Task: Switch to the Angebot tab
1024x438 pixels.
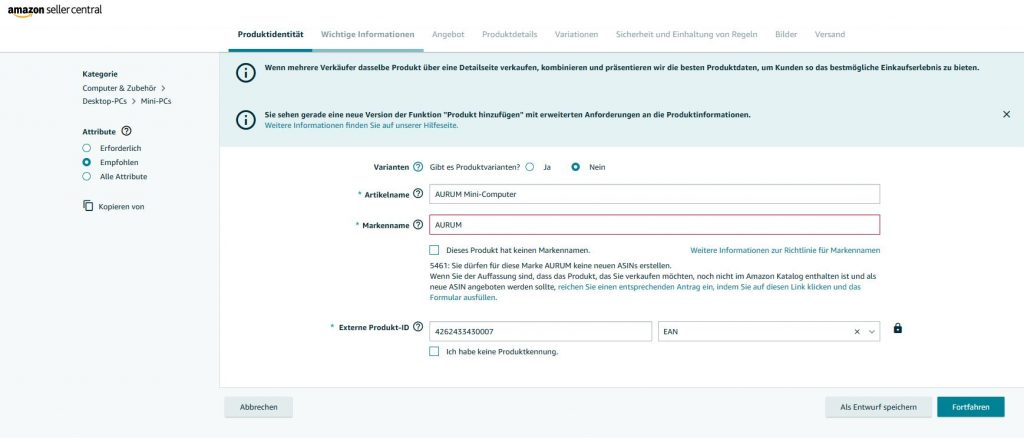Action: [448, 35]
